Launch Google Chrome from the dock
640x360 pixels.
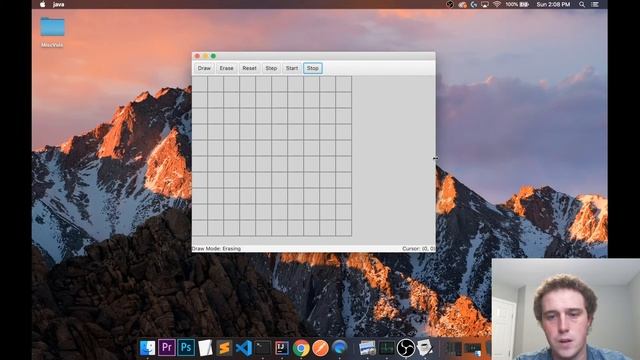pos(301,348)
